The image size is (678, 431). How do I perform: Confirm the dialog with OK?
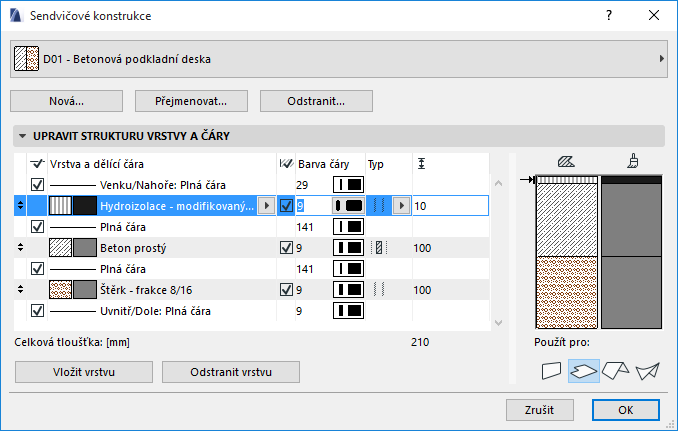tap(626, 410)
